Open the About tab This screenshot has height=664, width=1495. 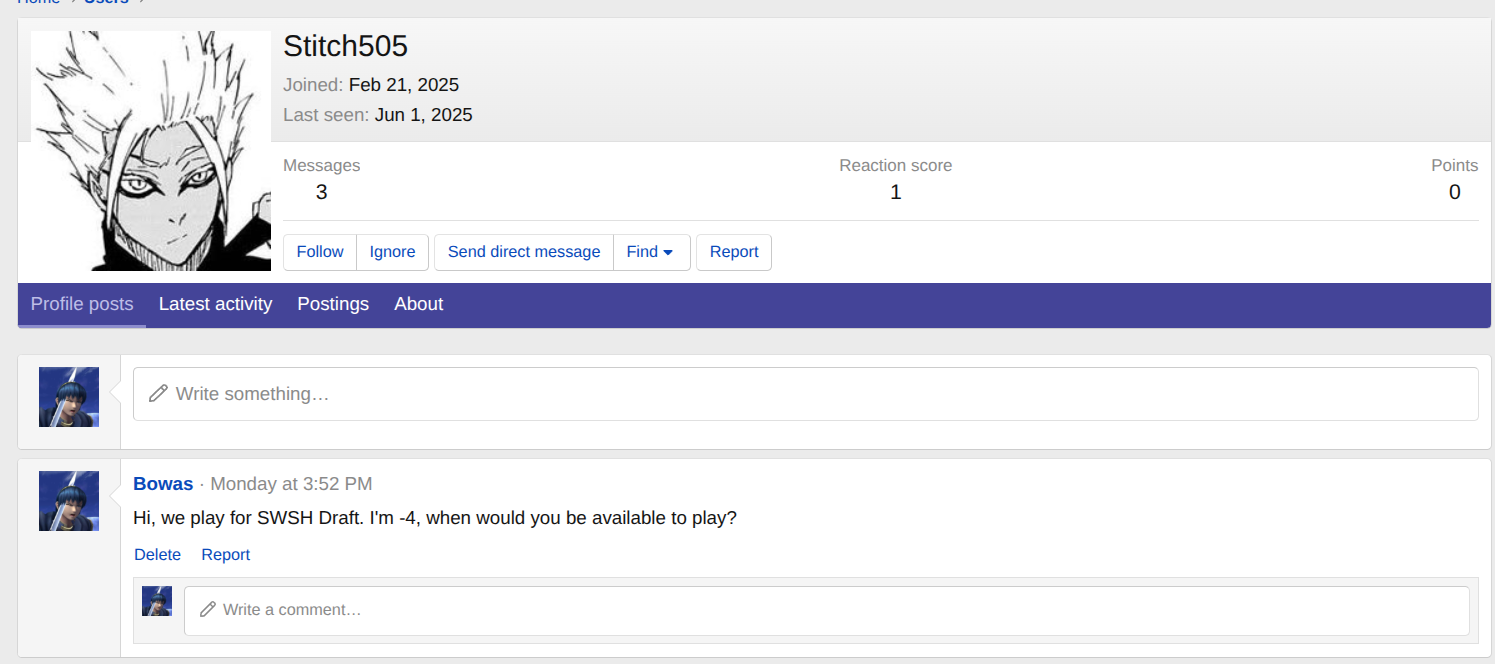(418, 304)
